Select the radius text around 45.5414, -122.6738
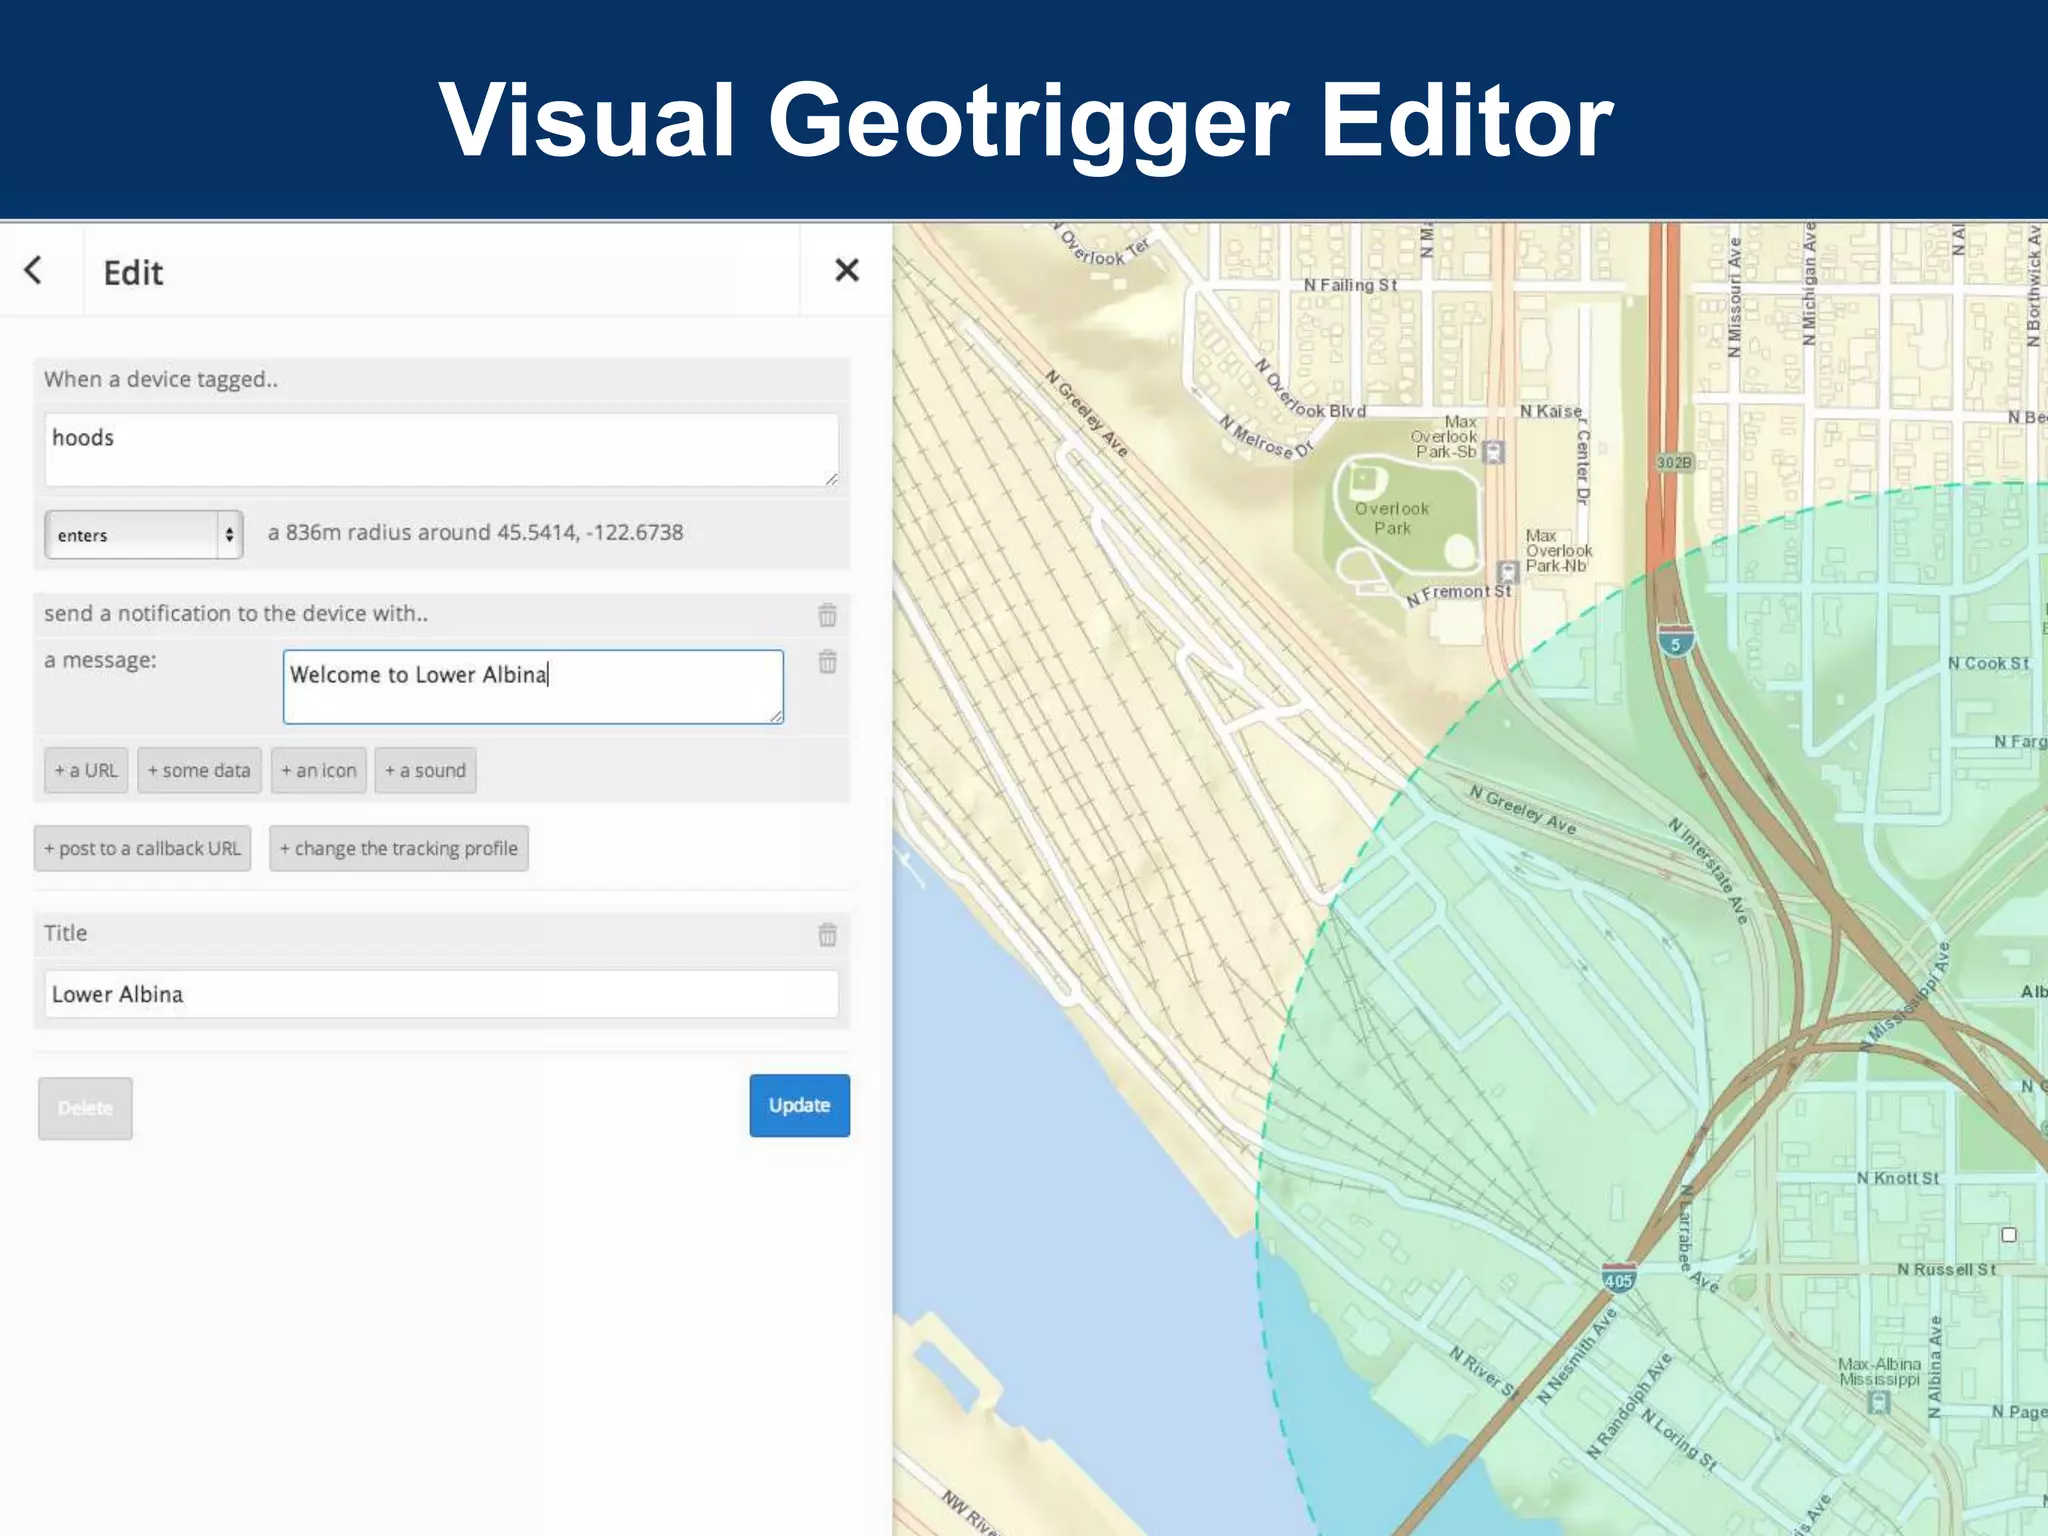 tap(475, 532)
